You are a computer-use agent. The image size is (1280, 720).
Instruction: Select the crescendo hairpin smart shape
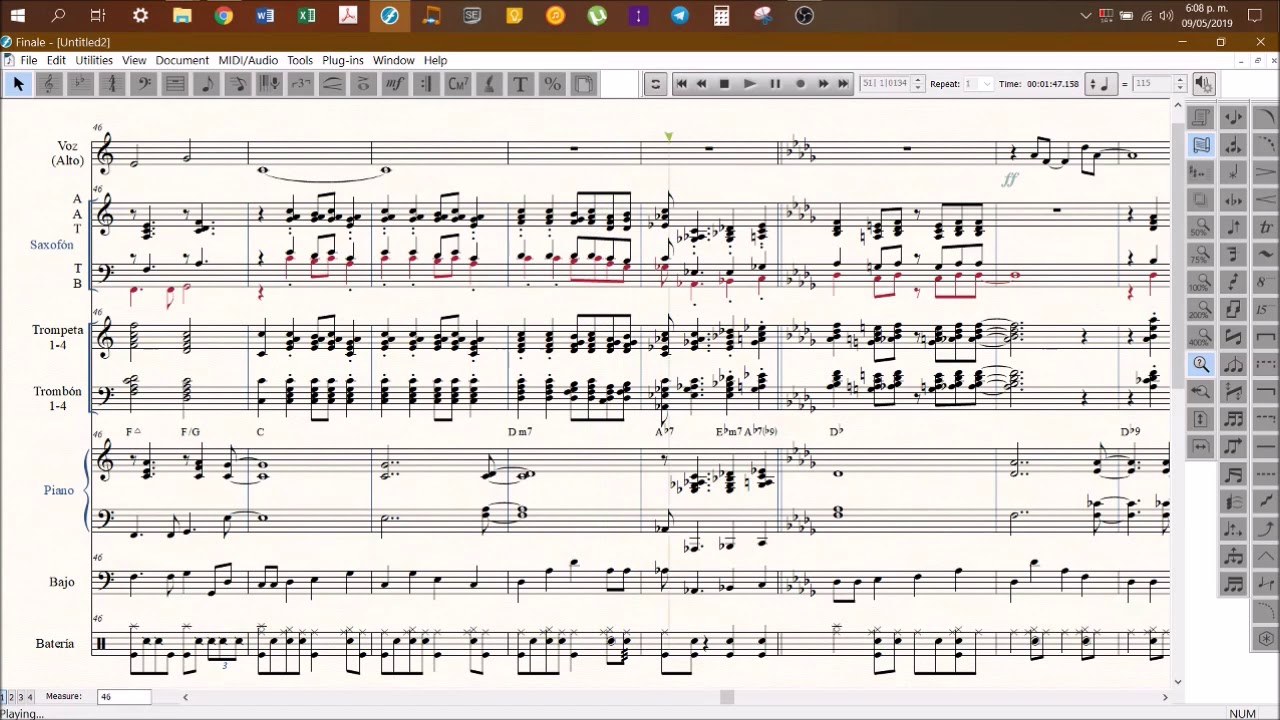[x=1266, y=199]
